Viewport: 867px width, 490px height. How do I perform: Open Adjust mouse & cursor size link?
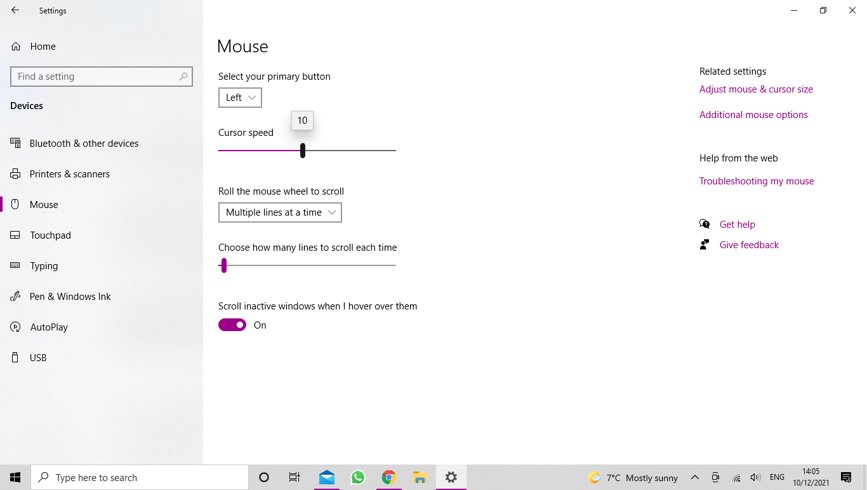[756, 89]
